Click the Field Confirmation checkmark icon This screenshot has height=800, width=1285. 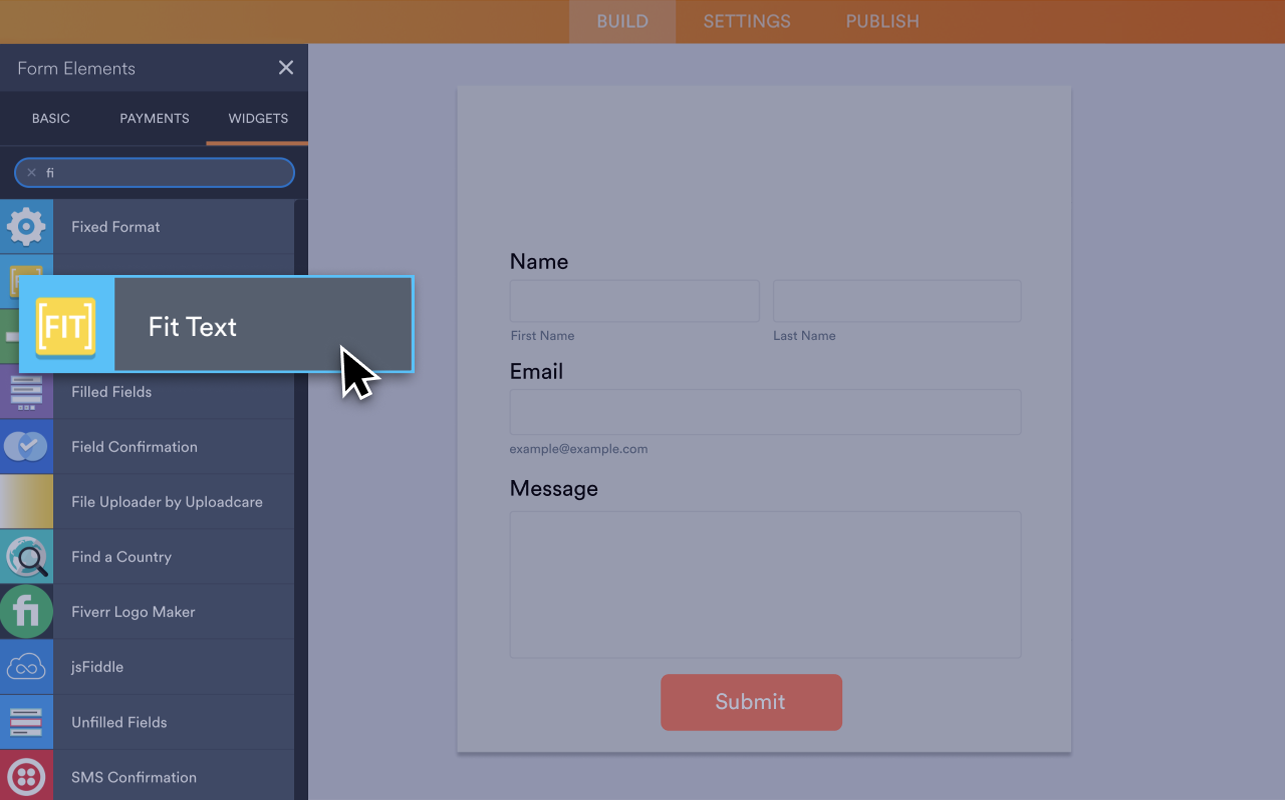(26, 446)
